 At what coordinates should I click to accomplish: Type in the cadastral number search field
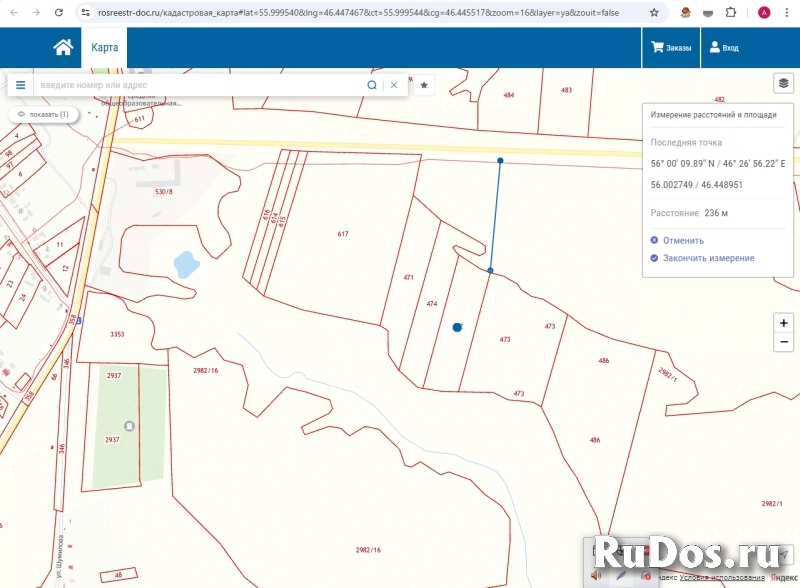pos(200,85)
